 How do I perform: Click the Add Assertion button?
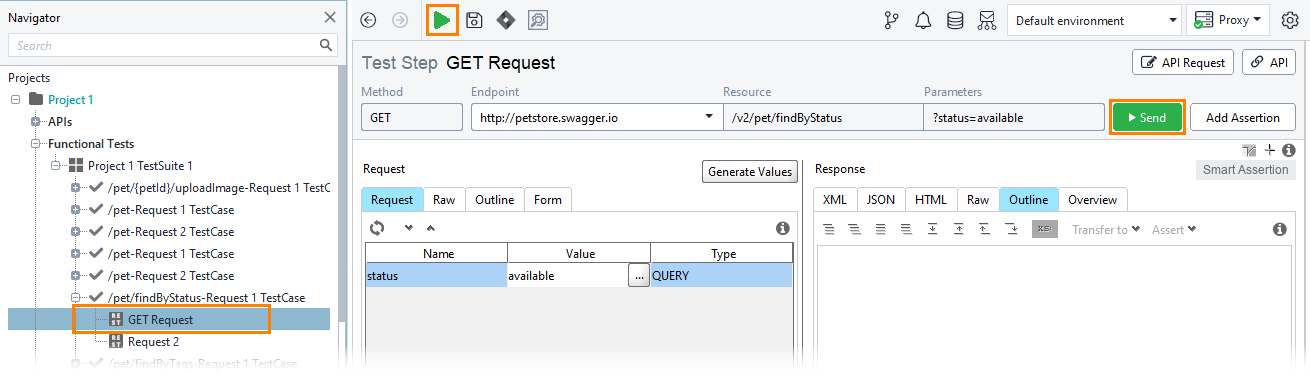point(1243,117)
